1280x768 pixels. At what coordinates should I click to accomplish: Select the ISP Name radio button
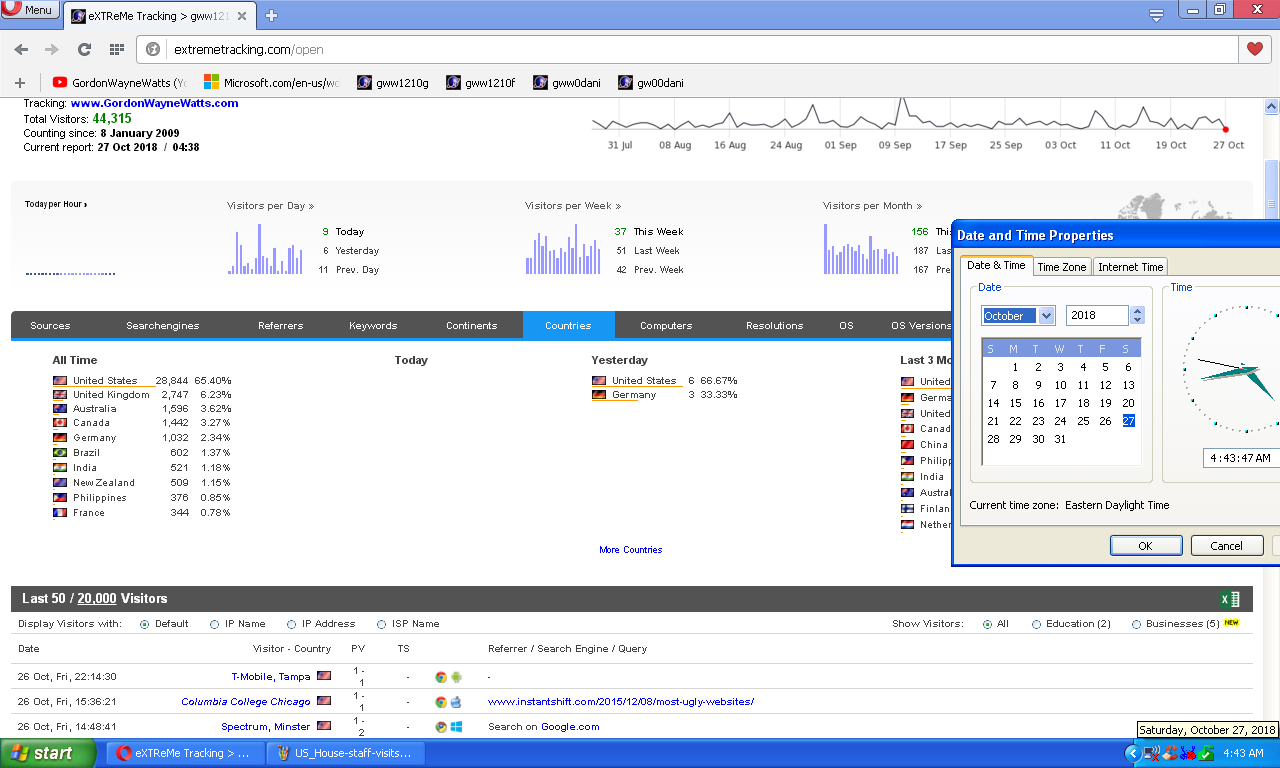382,624
